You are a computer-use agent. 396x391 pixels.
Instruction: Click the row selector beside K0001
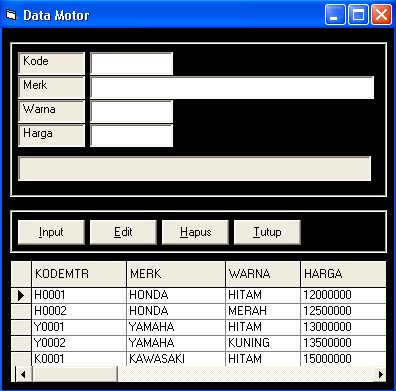click(21, 359)
